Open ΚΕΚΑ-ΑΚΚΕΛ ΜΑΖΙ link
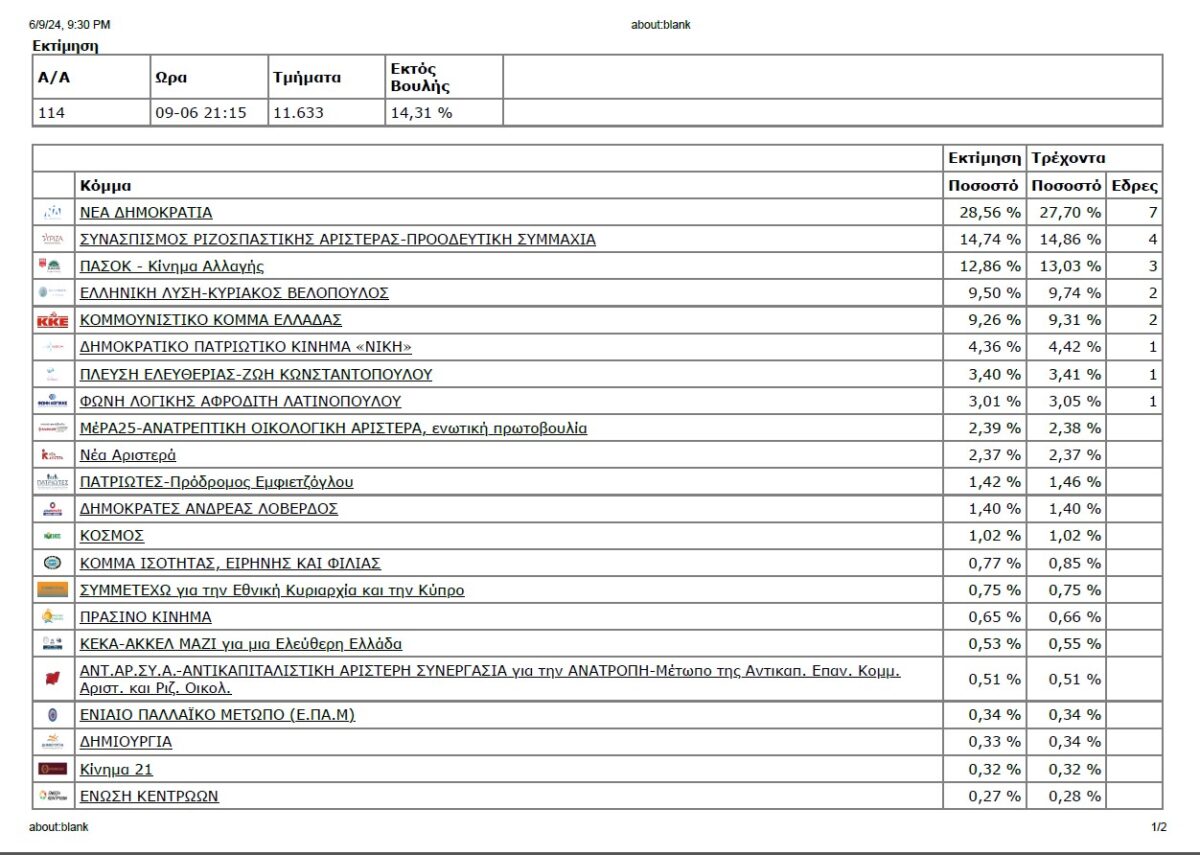Viewport: 1200px width, 855px height. coord(241,645)
